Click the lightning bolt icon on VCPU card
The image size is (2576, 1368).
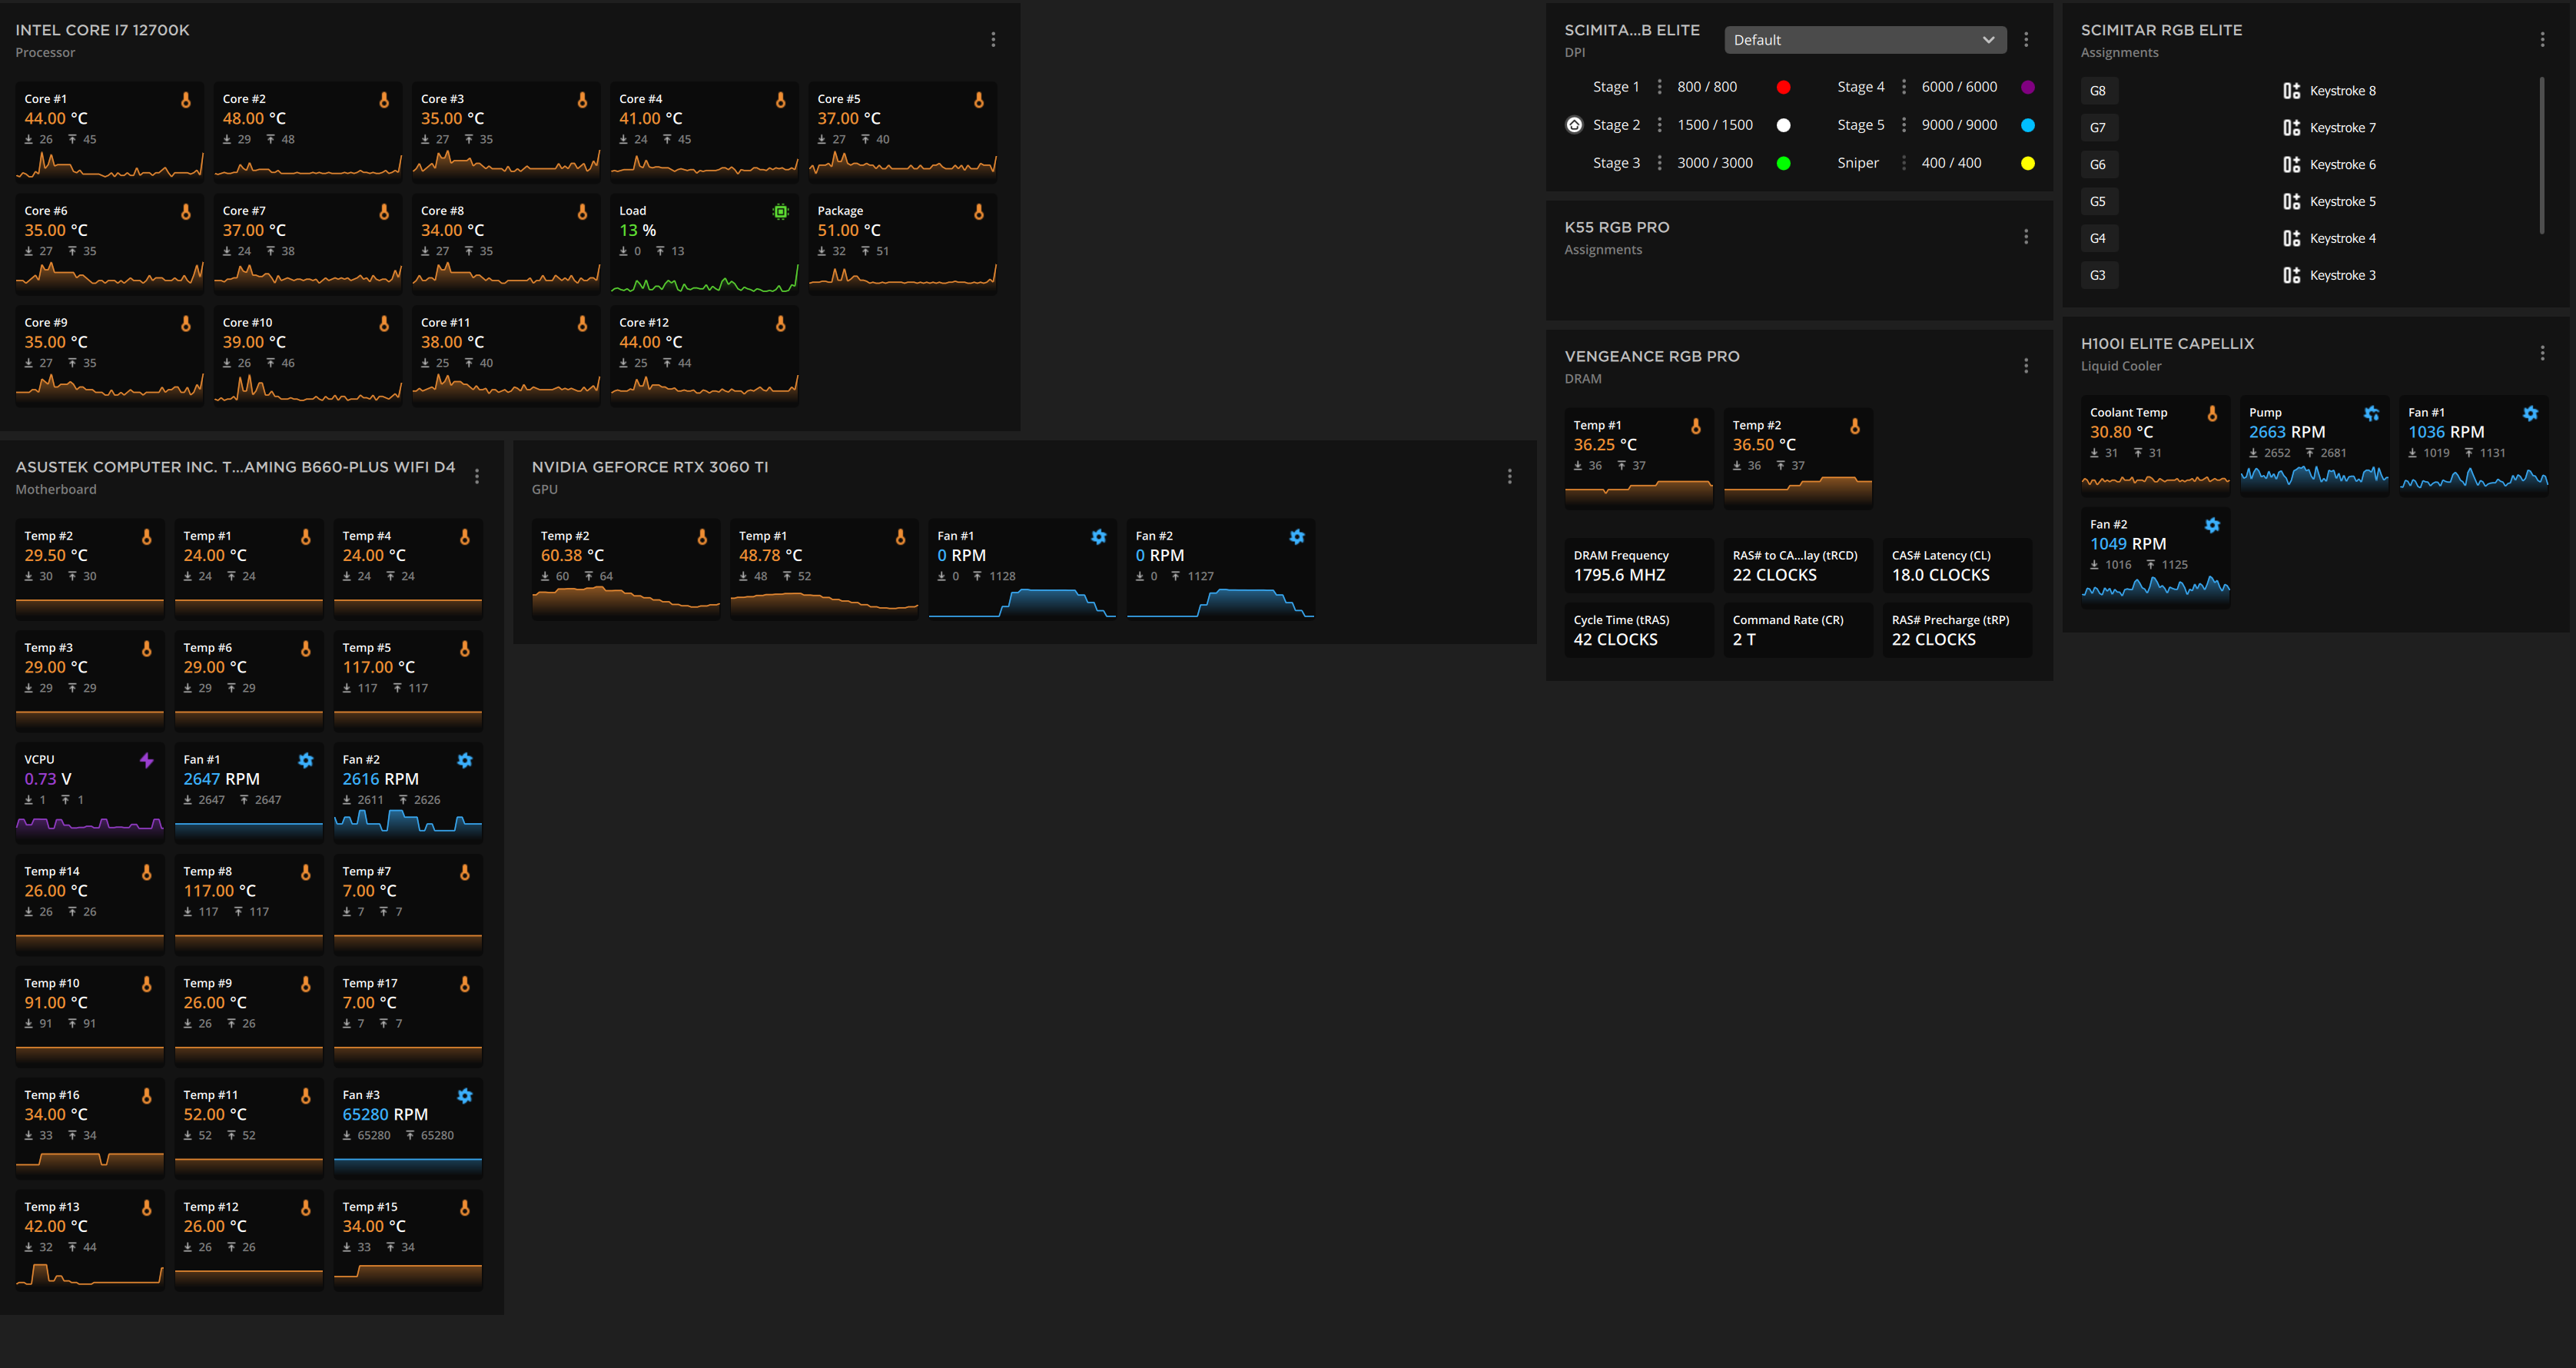[x=146, y=761]
